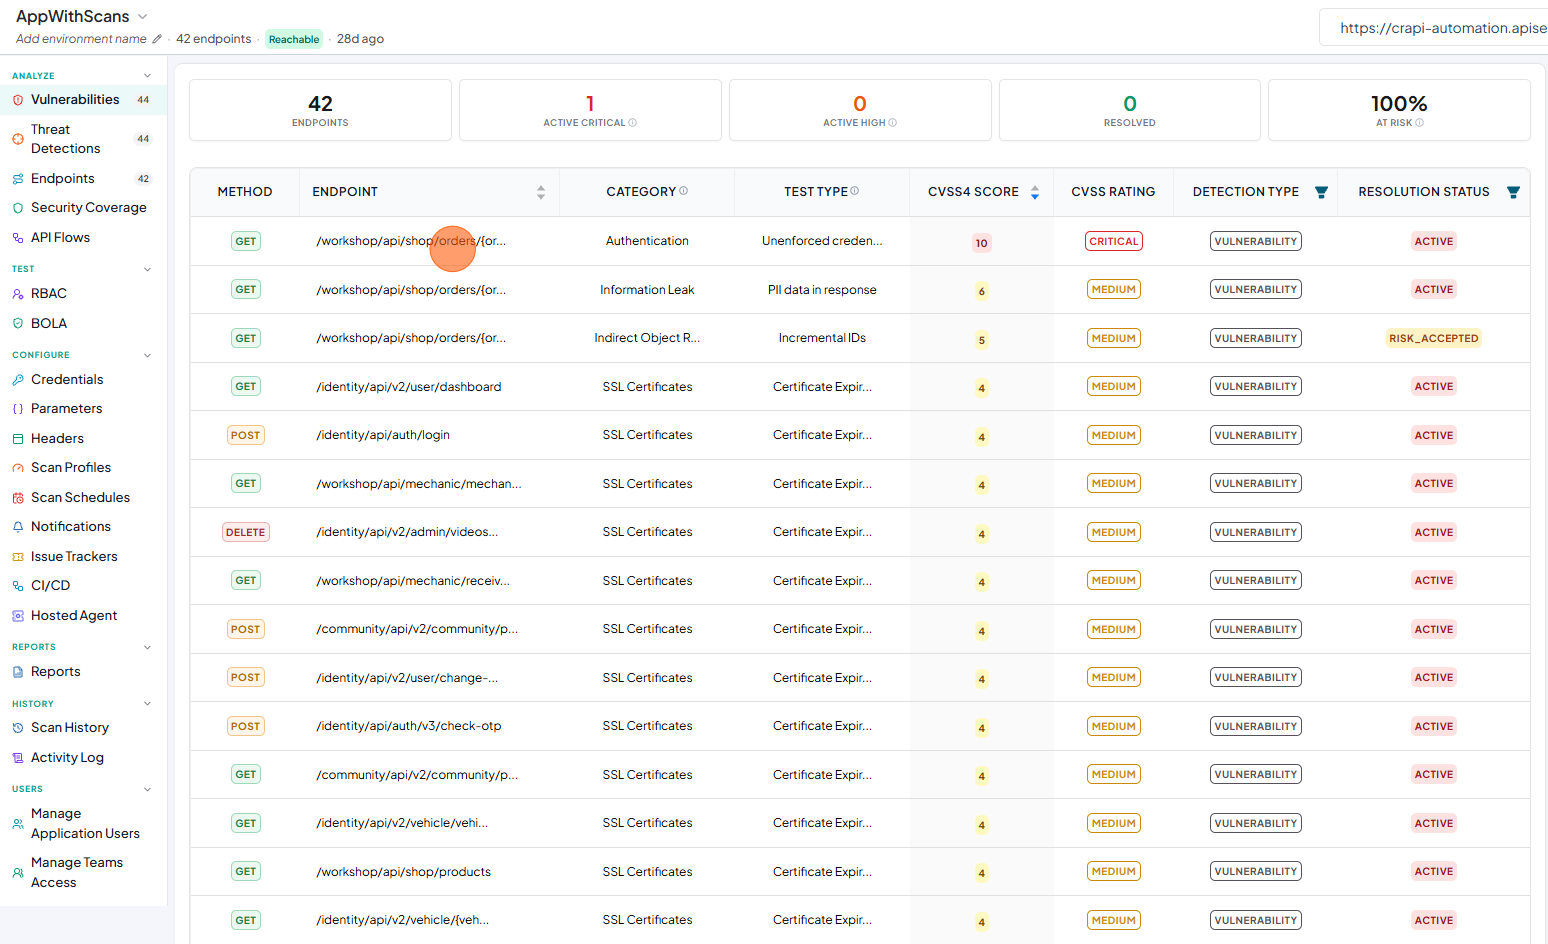This screenshot has height=944, width=1548.
Task: Click the Category column info icon
Action: pos(684,191)
